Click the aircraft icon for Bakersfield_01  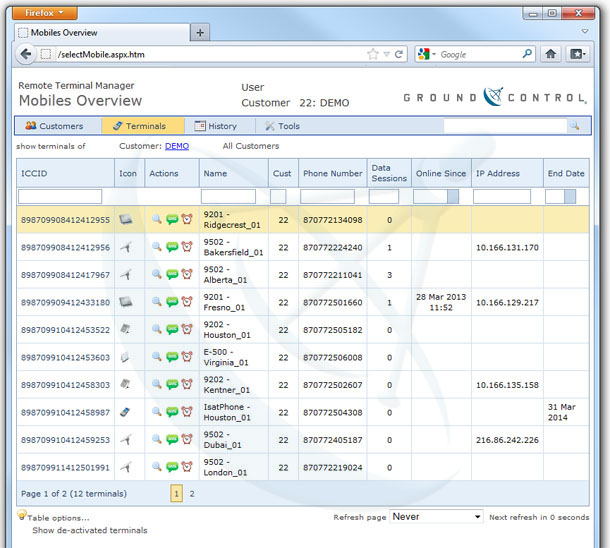(126, 247)
